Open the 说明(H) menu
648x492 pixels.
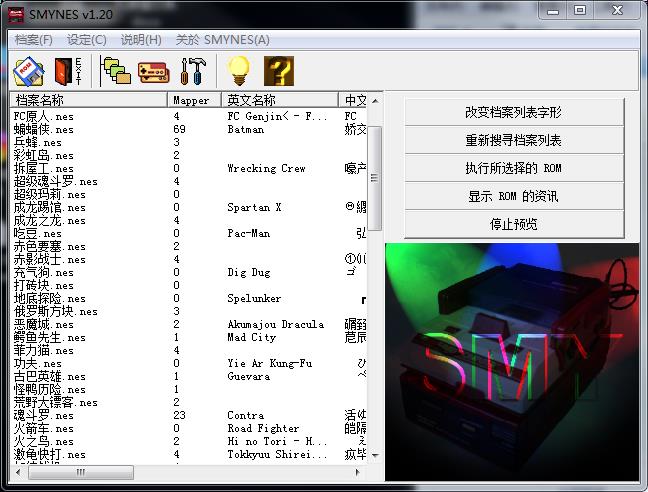[141, 40]
